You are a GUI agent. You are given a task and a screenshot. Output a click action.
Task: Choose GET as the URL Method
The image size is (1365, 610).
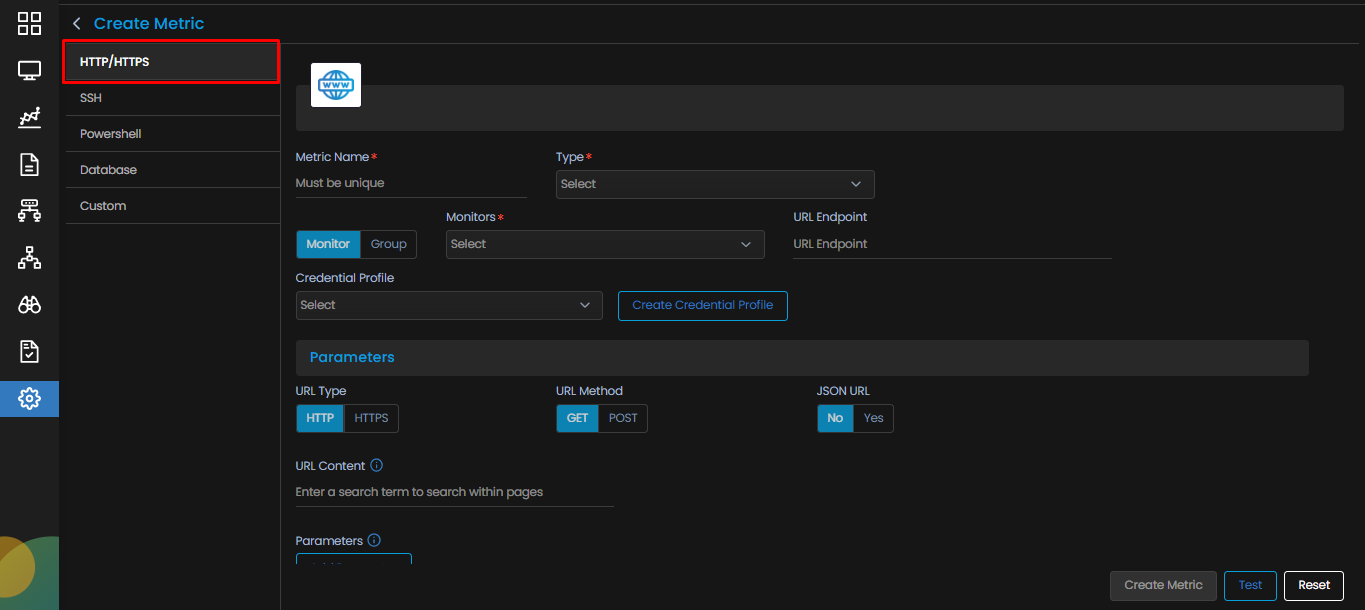point(578,418)
